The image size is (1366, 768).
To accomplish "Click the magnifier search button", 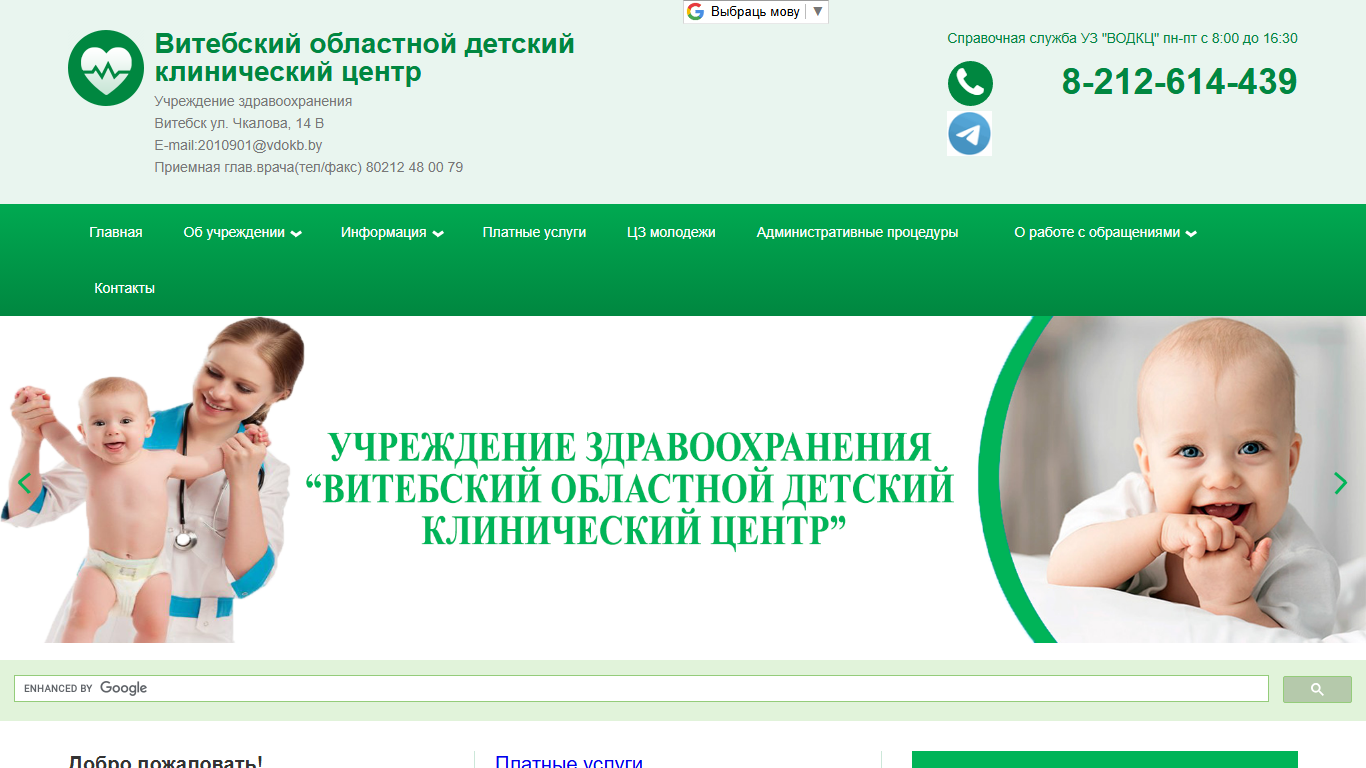I will pyautogui.click(x=1317, y=689).
